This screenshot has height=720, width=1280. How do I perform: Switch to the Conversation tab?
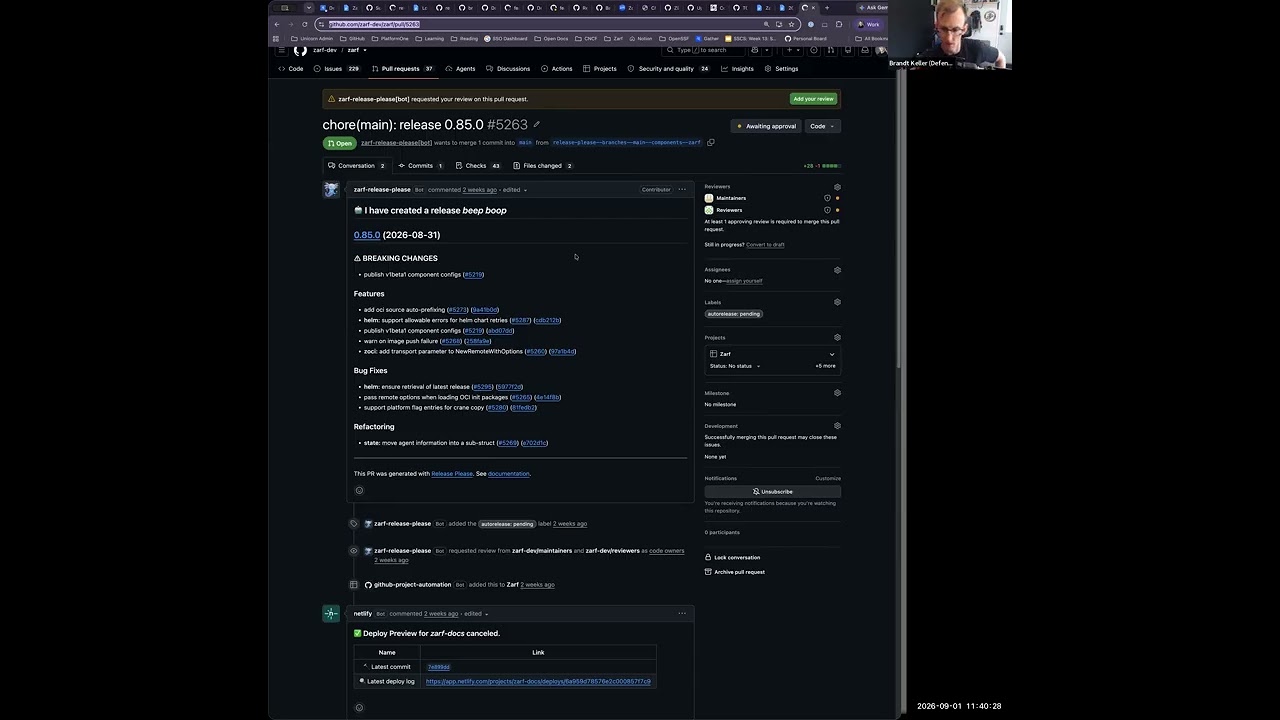[356, 166]
